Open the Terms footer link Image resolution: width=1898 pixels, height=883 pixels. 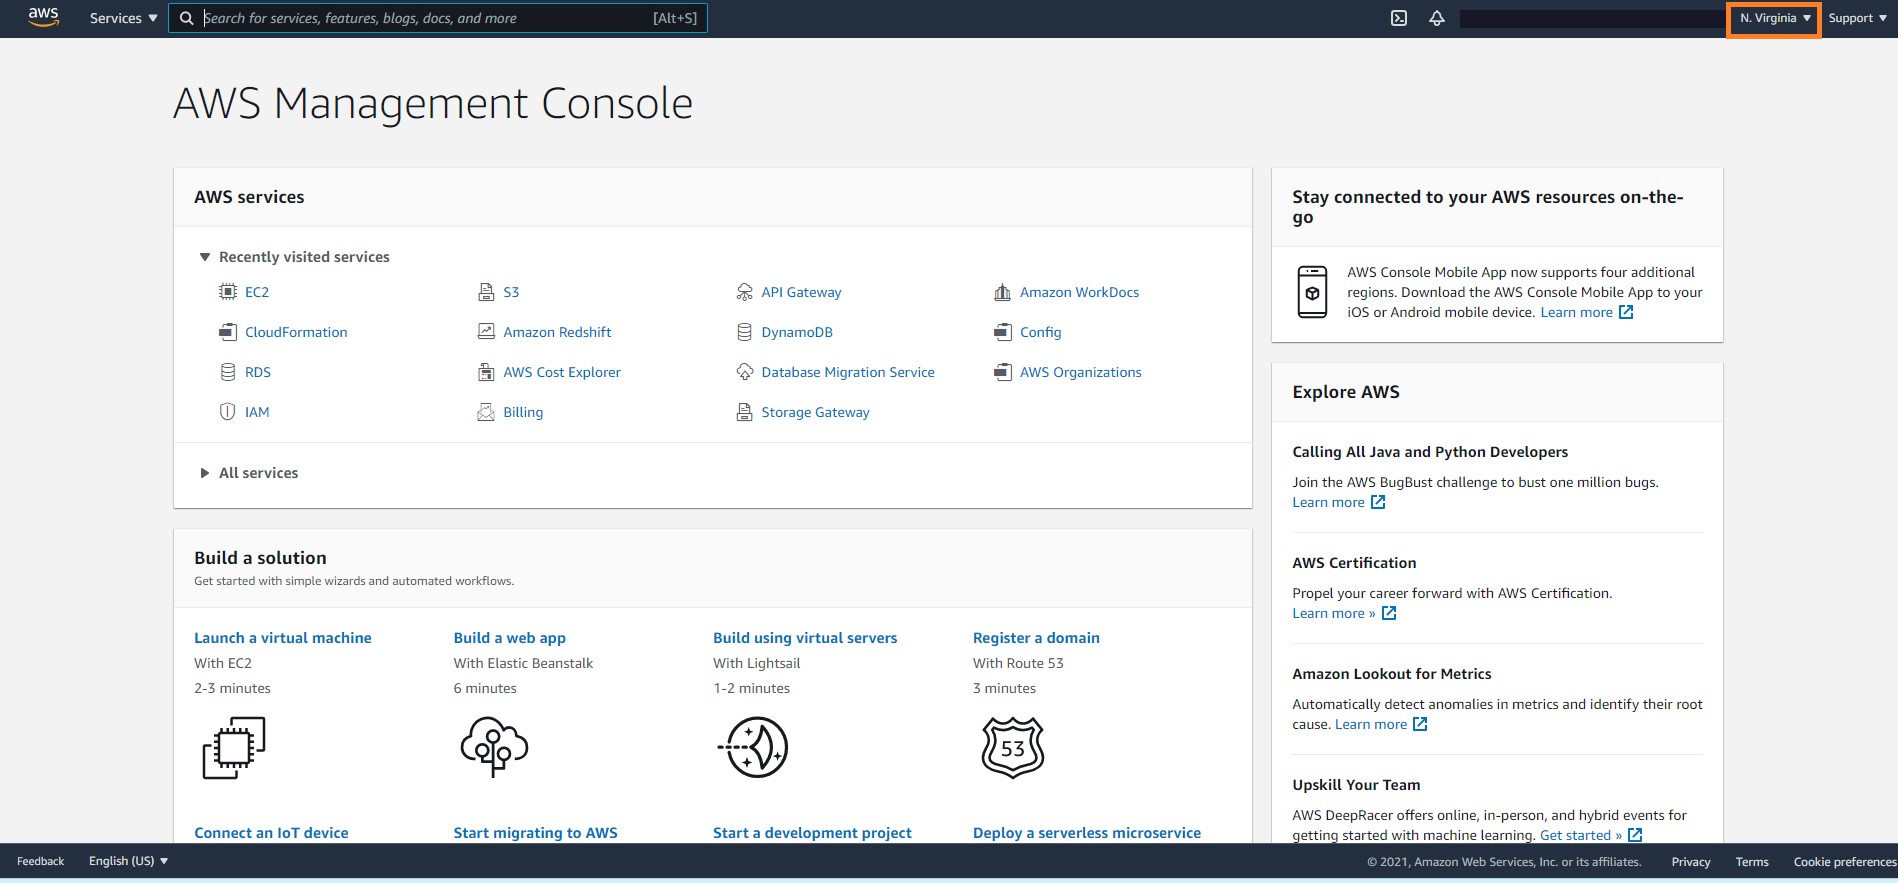pos(1752,862)
